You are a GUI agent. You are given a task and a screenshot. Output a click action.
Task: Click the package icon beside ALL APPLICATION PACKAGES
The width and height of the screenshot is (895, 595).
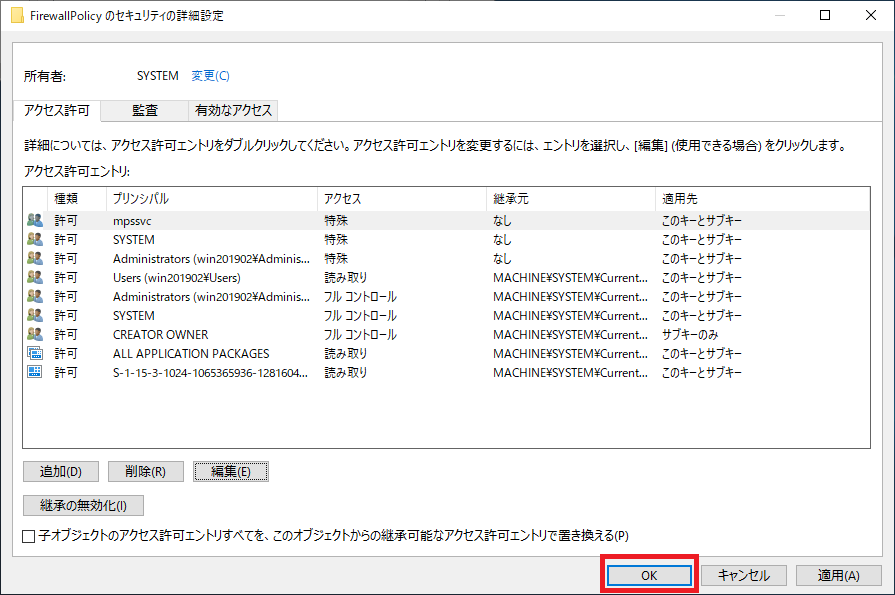point(35,353)
